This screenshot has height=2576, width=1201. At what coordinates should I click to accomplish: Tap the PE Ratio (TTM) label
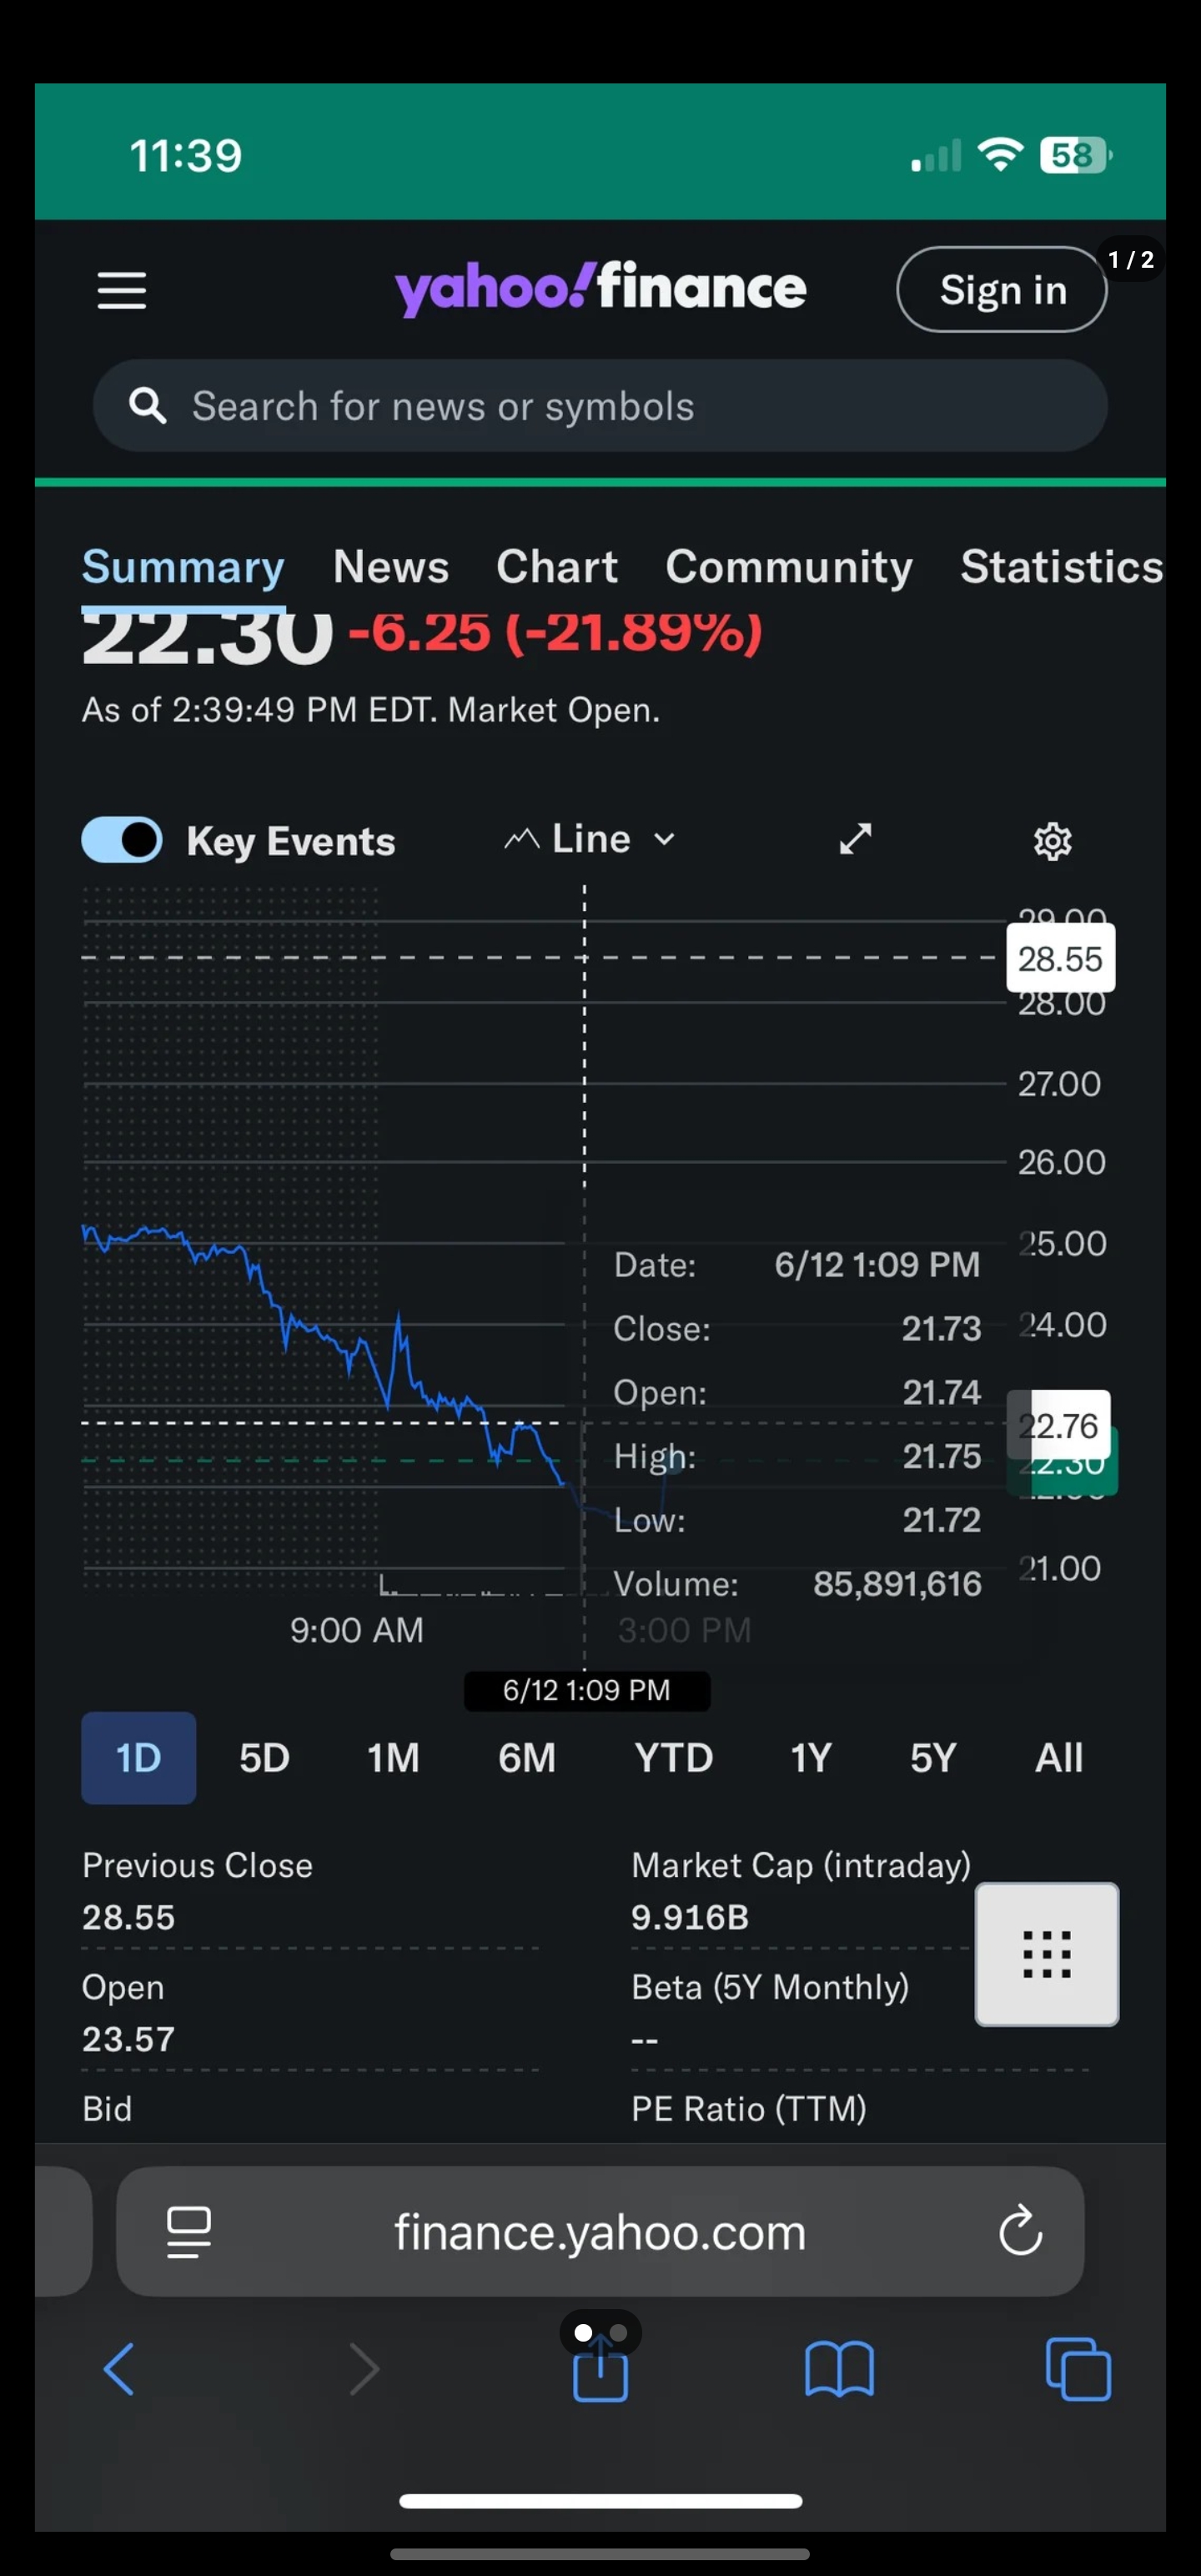[x=748, y=2109]
